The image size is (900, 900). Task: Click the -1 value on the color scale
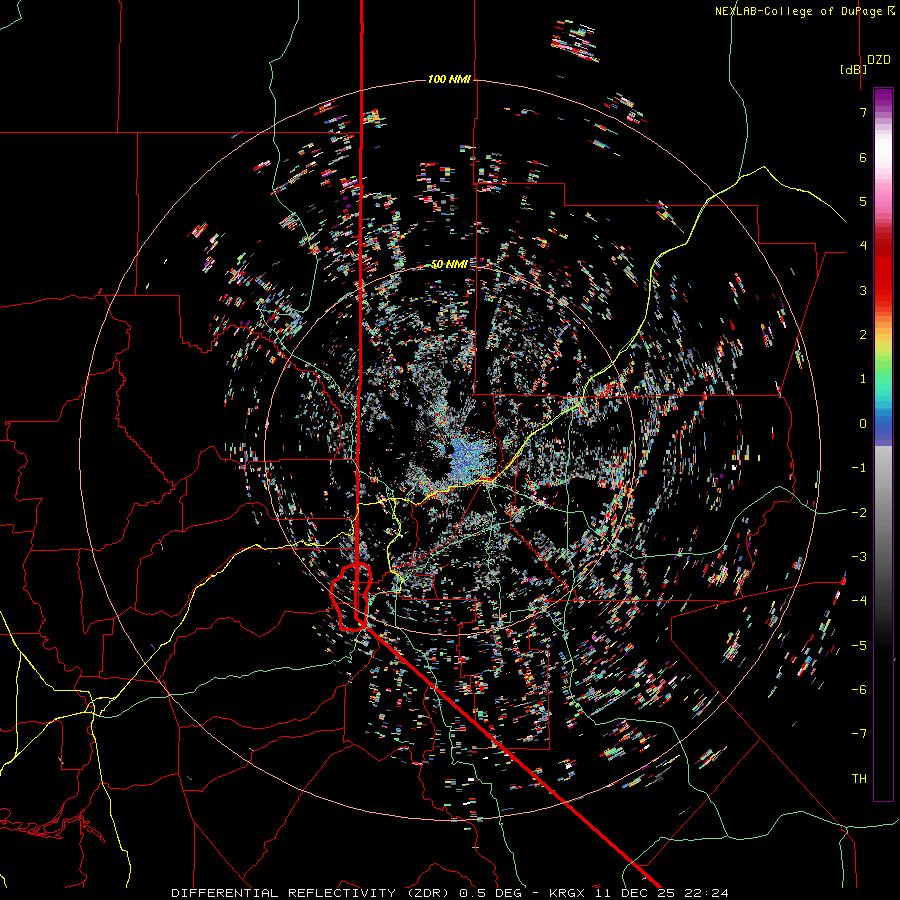[859, 468]
